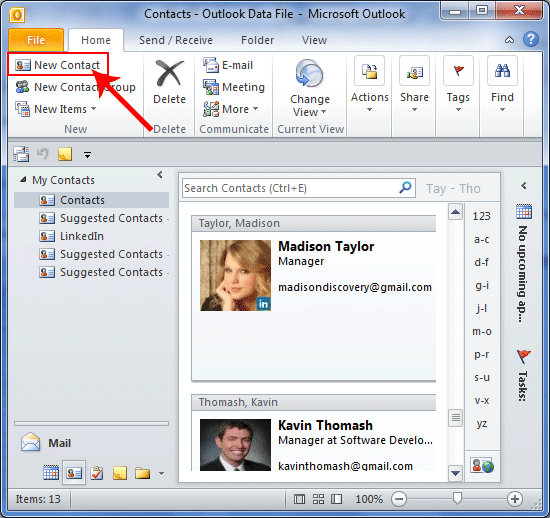The width and height of the screenshot is (550, 518).
Task: Open the Notes module icon
Action: tap(120, 473)
